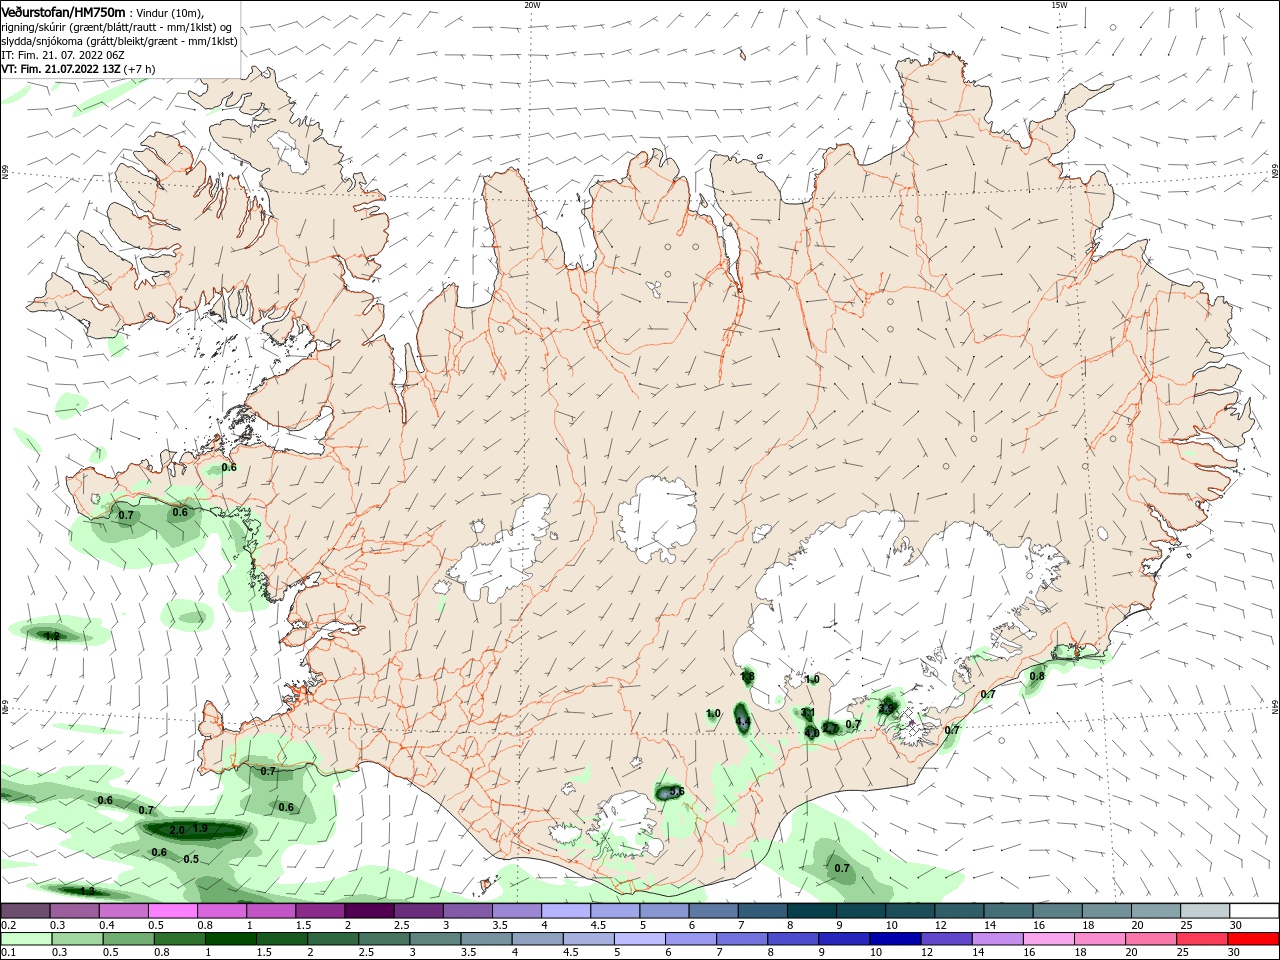Click the snow-scale swatch between 1 and 1.5
1280x960 pixels.
[272, 911]
